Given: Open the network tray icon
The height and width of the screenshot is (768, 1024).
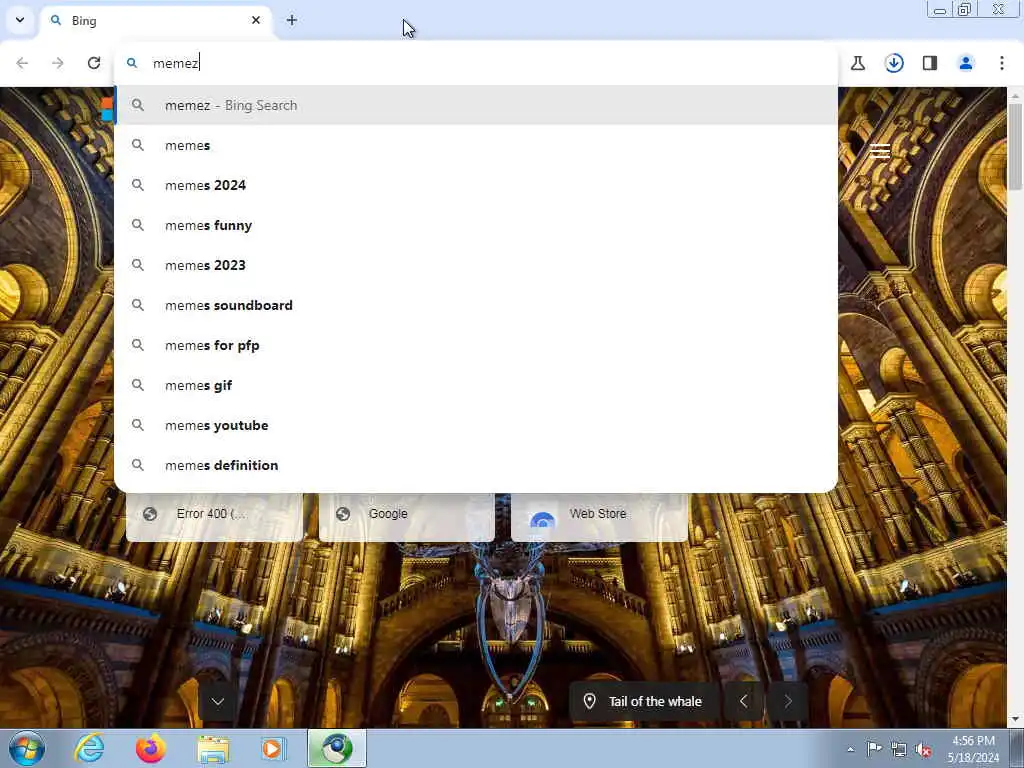Looking at the screenshot, I should pos(899,749).
